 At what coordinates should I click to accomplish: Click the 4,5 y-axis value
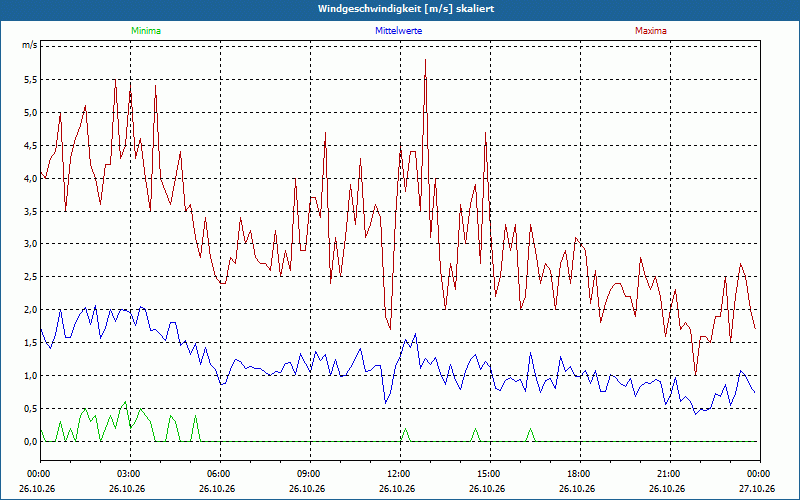31,145
